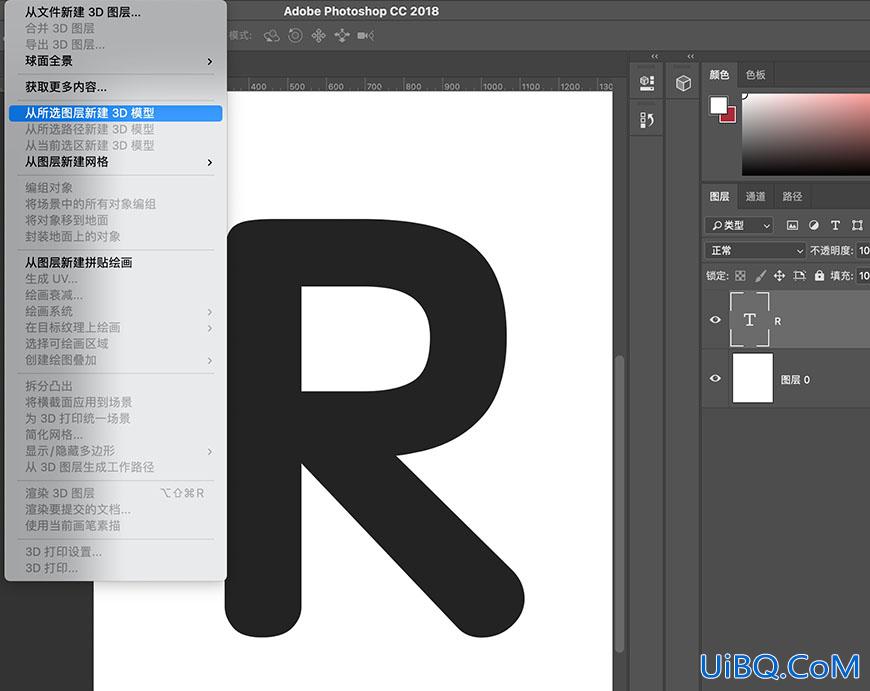Filter layers by type (T) layers
The image size is (870, 691).
[835, 225]
